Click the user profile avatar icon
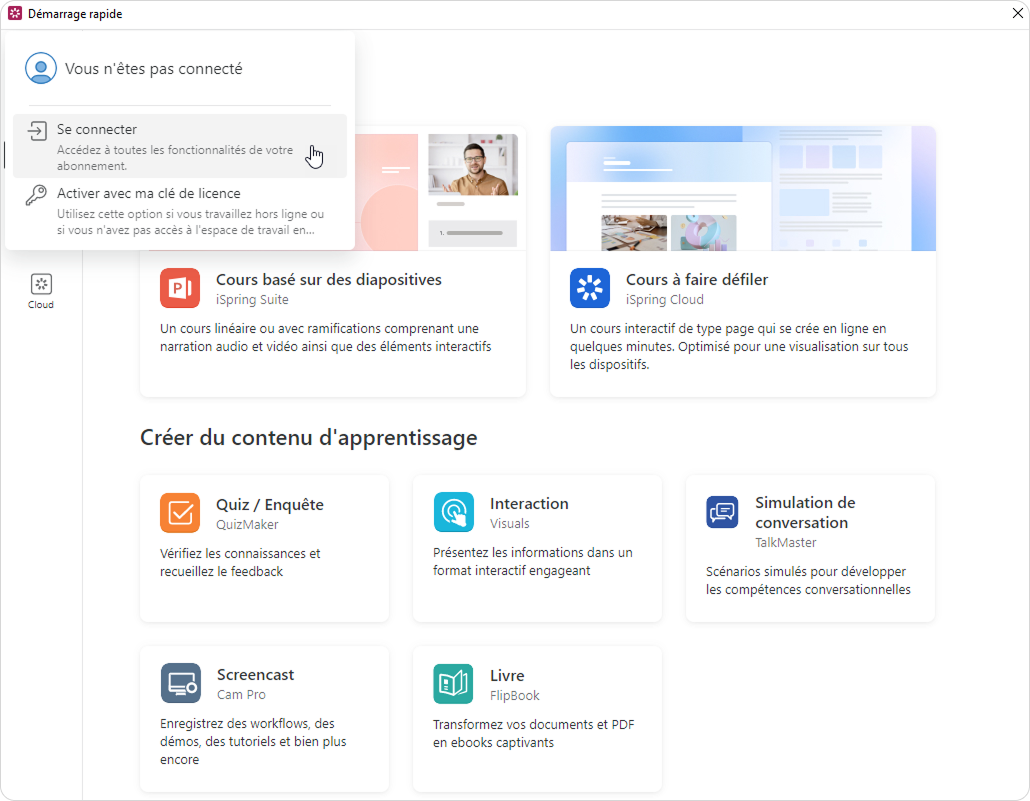 41,69
